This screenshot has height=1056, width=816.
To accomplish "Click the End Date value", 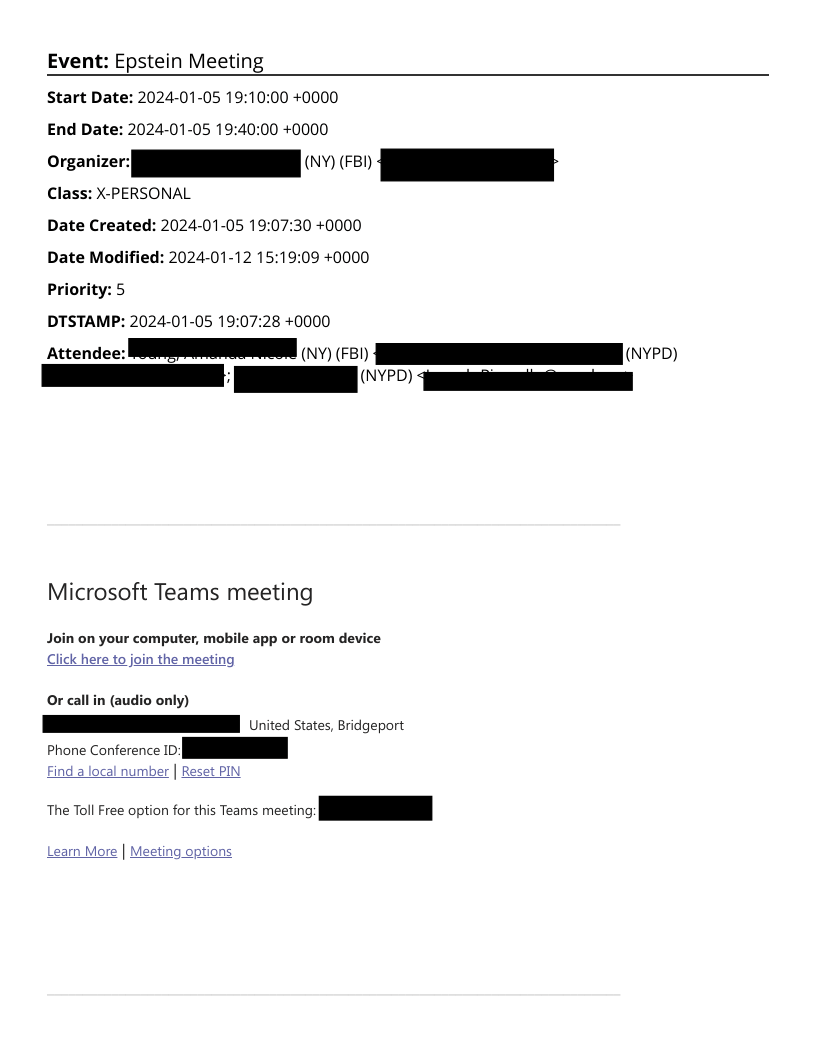I will 228,130.
